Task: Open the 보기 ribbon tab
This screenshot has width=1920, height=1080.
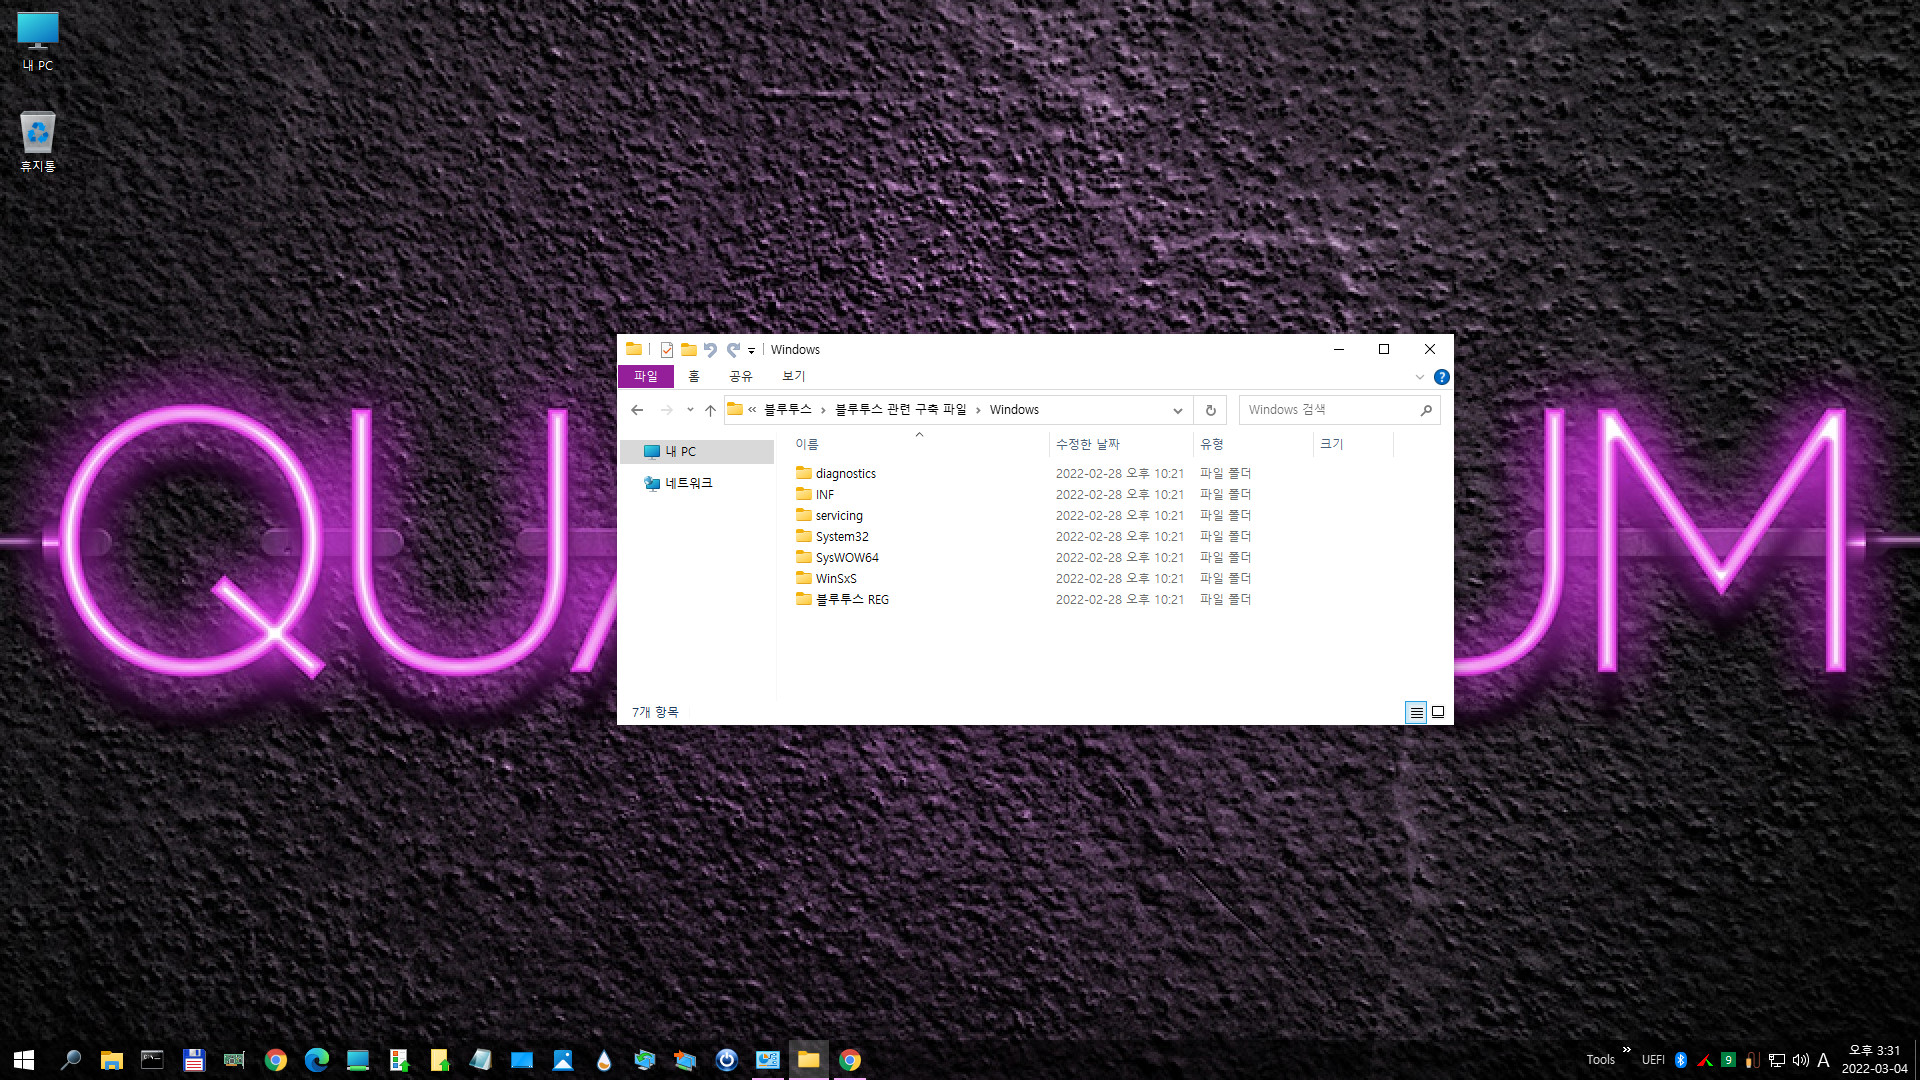Action: [x=793, y=376]
